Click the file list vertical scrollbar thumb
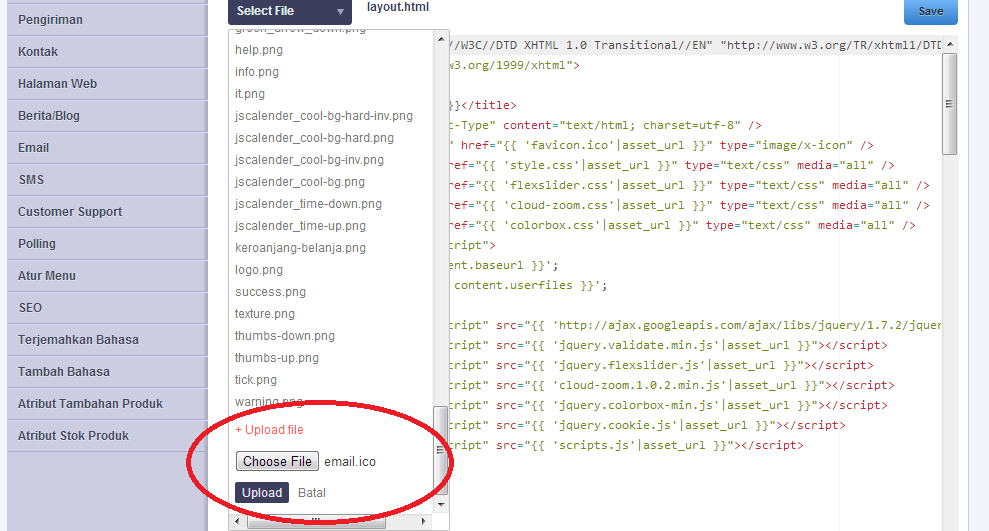 coord(441,450)
